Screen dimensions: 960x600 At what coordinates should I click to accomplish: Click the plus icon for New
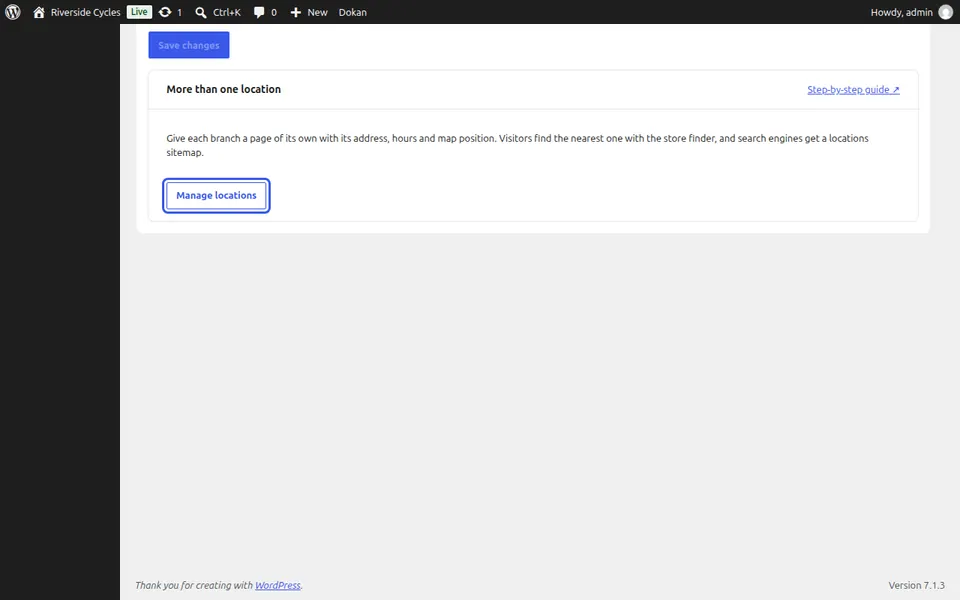click(x=296, y=12)
